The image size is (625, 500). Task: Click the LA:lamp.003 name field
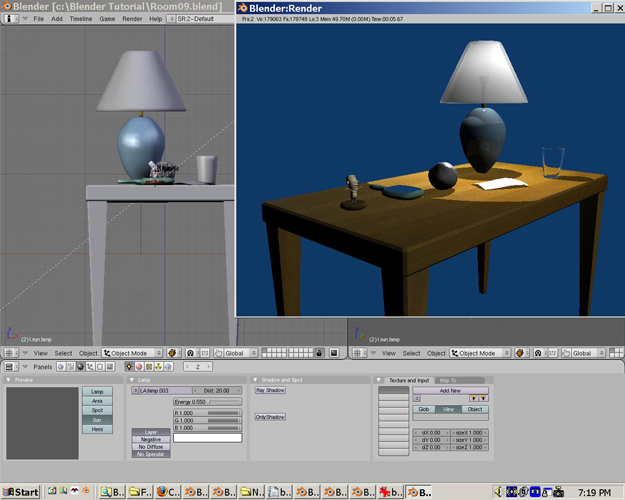(160, 391)
